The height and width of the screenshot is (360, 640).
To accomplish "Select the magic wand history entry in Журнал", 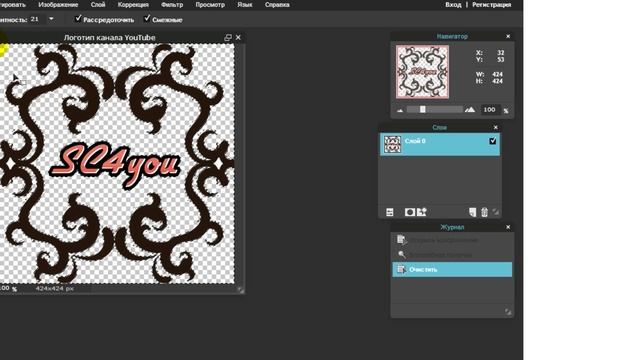I will tap(452, 255).
